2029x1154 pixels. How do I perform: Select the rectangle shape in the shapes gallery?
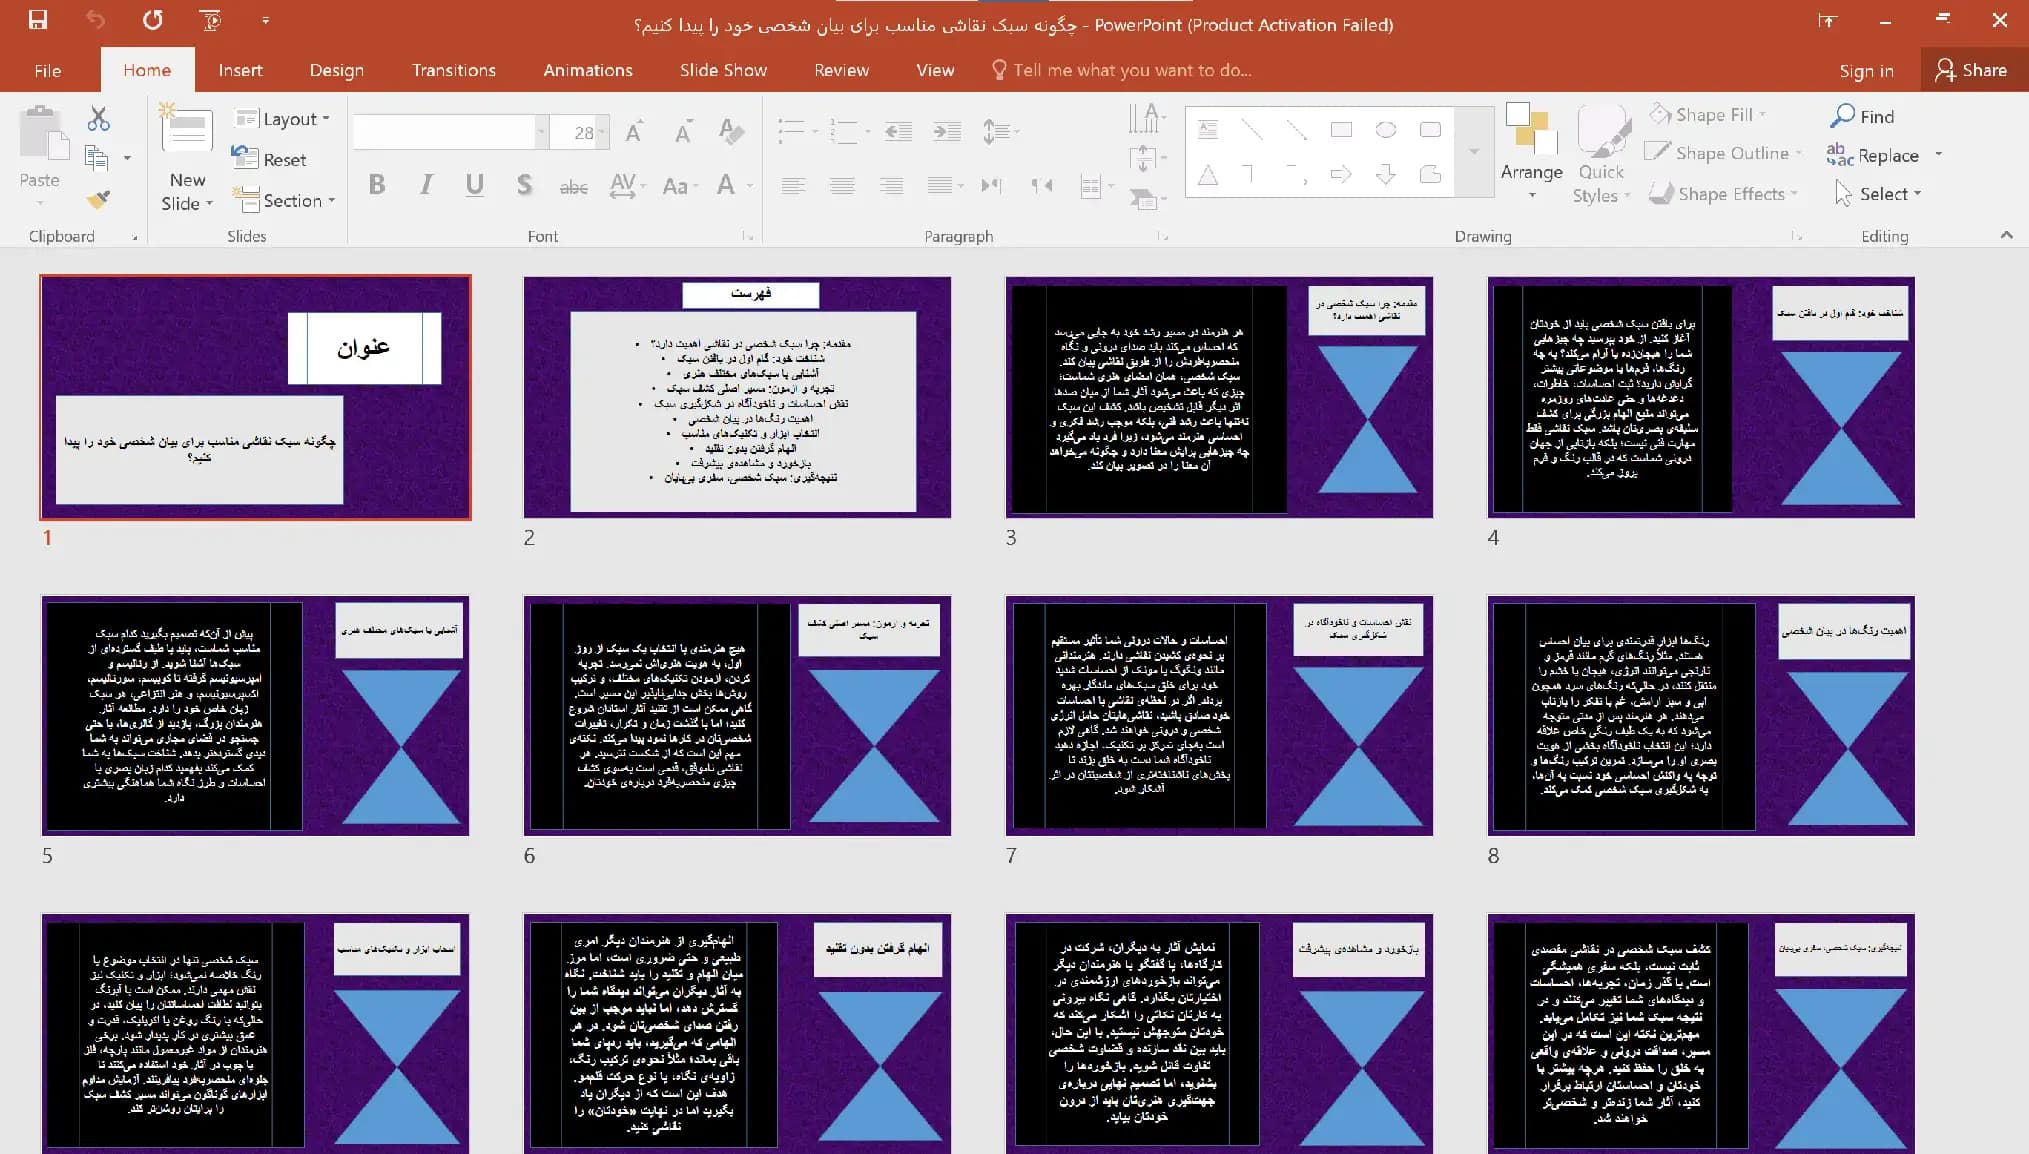(1341, 130)
